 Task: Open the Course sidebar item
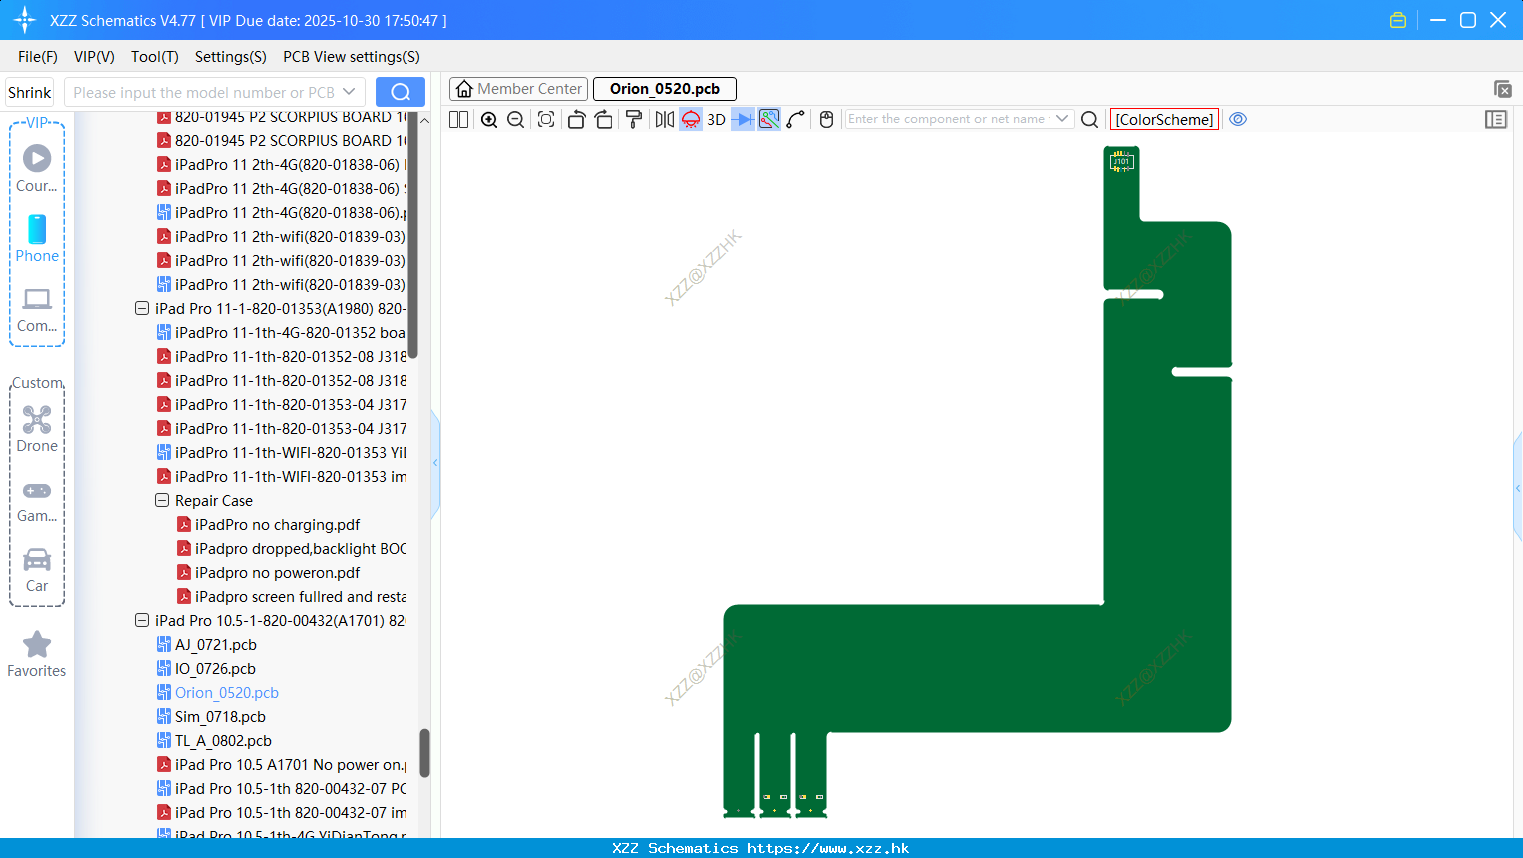[x=37, y=169]
